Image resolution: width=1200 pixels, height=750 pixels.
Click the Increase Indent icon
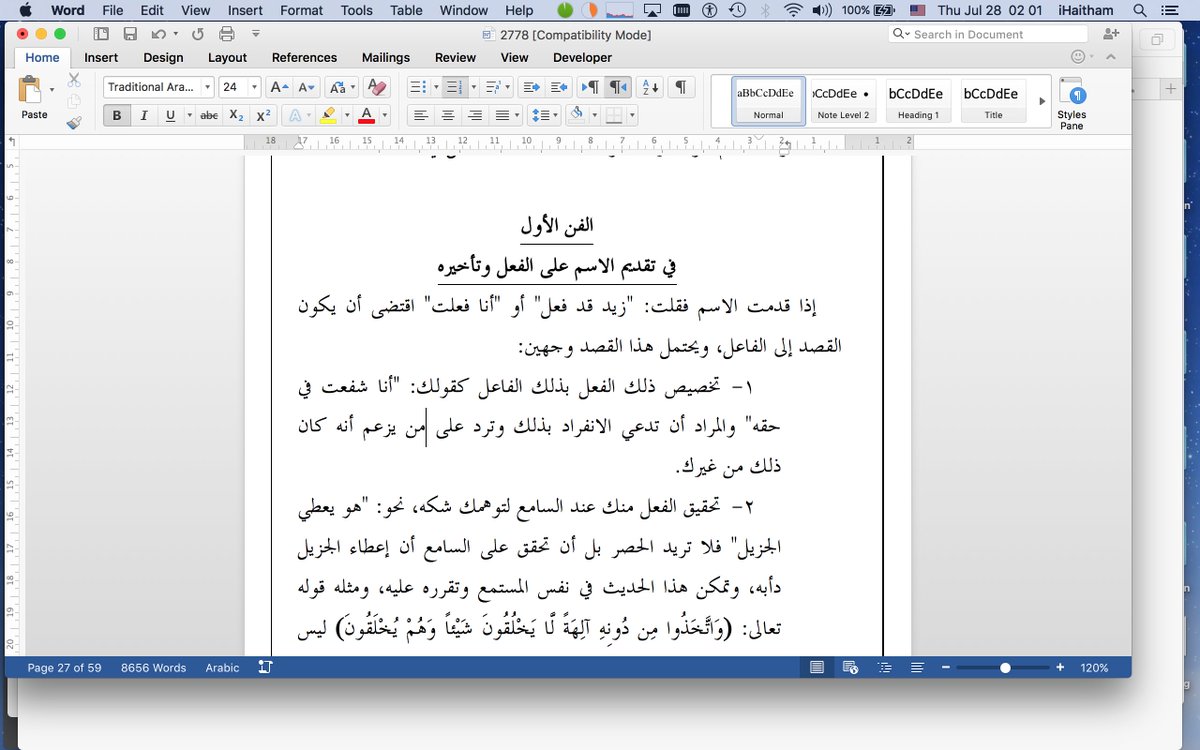tap(531, 87)
